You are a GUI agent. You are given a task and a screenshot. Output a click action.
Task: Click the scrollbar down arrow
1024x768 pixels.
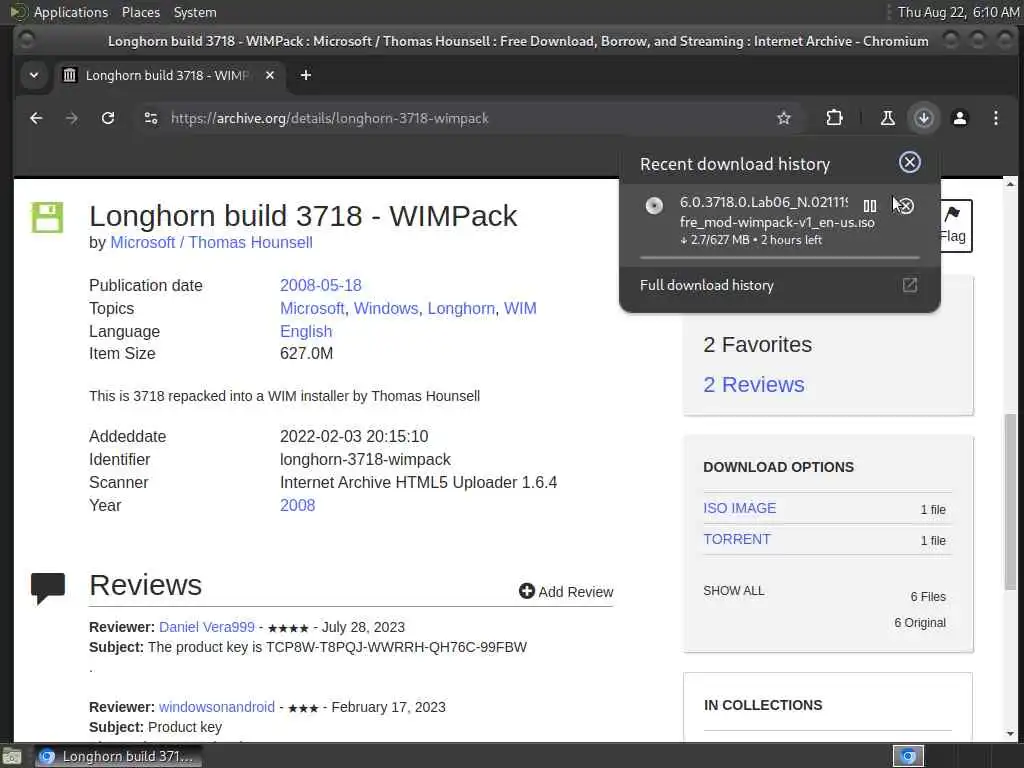tap(1010, 734)
